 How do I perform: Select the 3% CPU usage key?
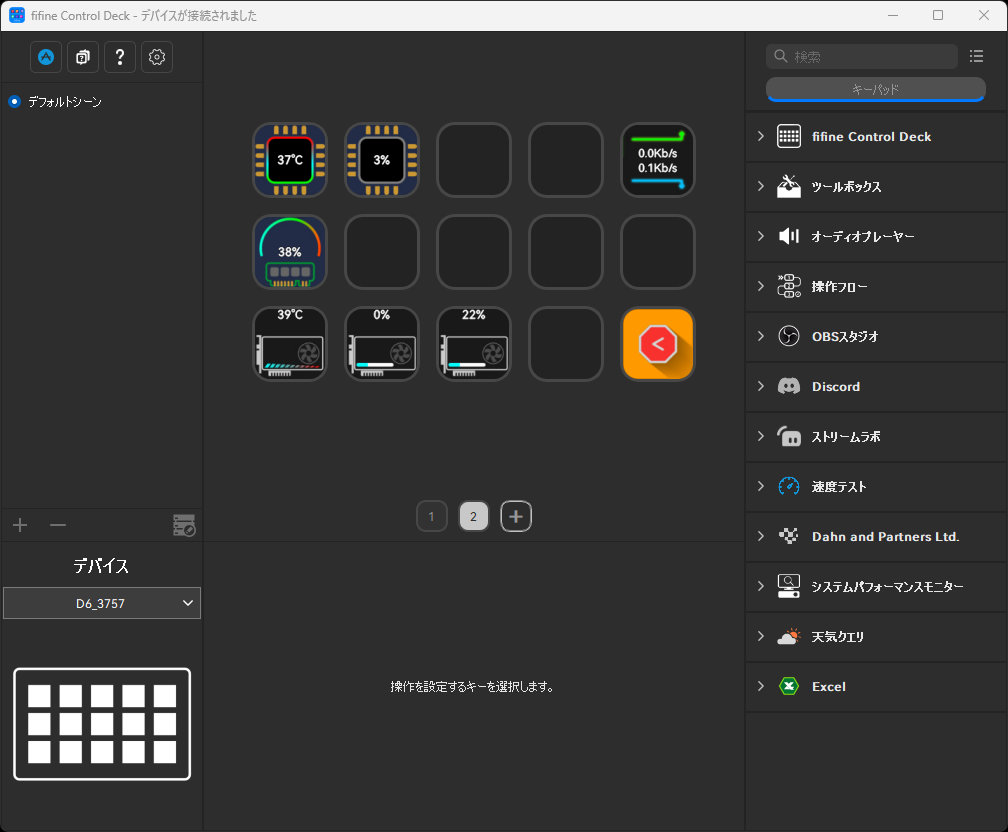(381, 160)
